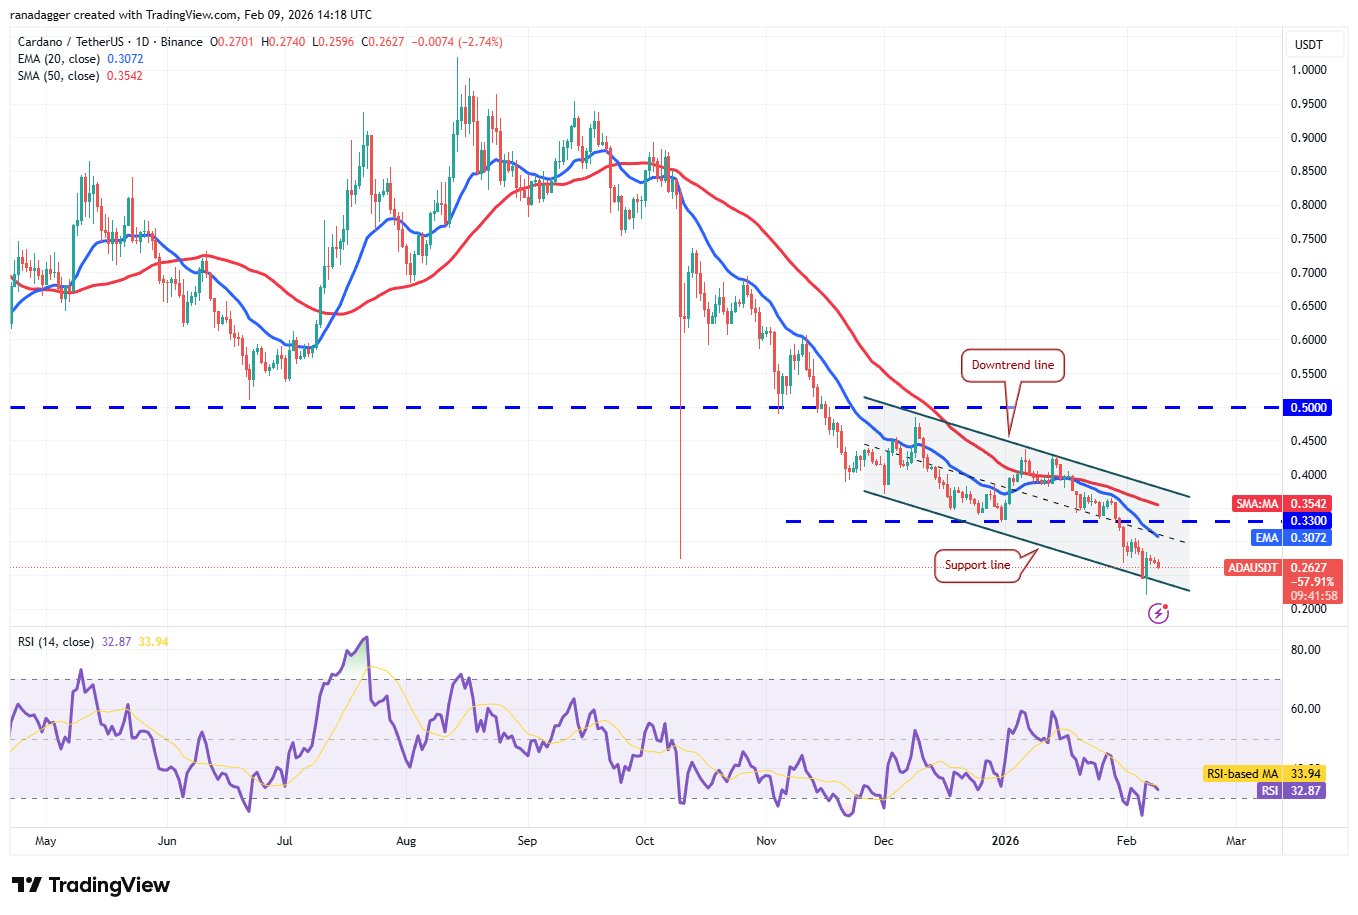Open the EMA (20, close) indicator legend
The width and height of the screenshot is (1358, 915).
[x=58, y=59]
